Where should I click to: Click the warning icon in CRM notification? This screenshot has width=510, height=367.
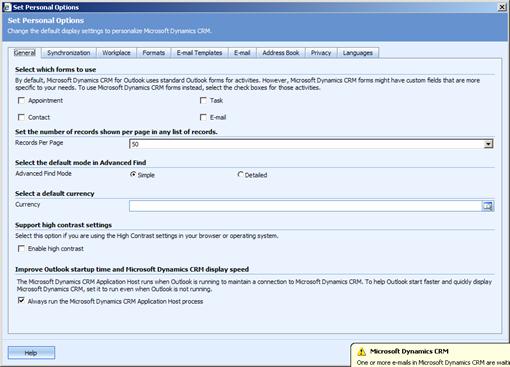[x=362, y=352]
